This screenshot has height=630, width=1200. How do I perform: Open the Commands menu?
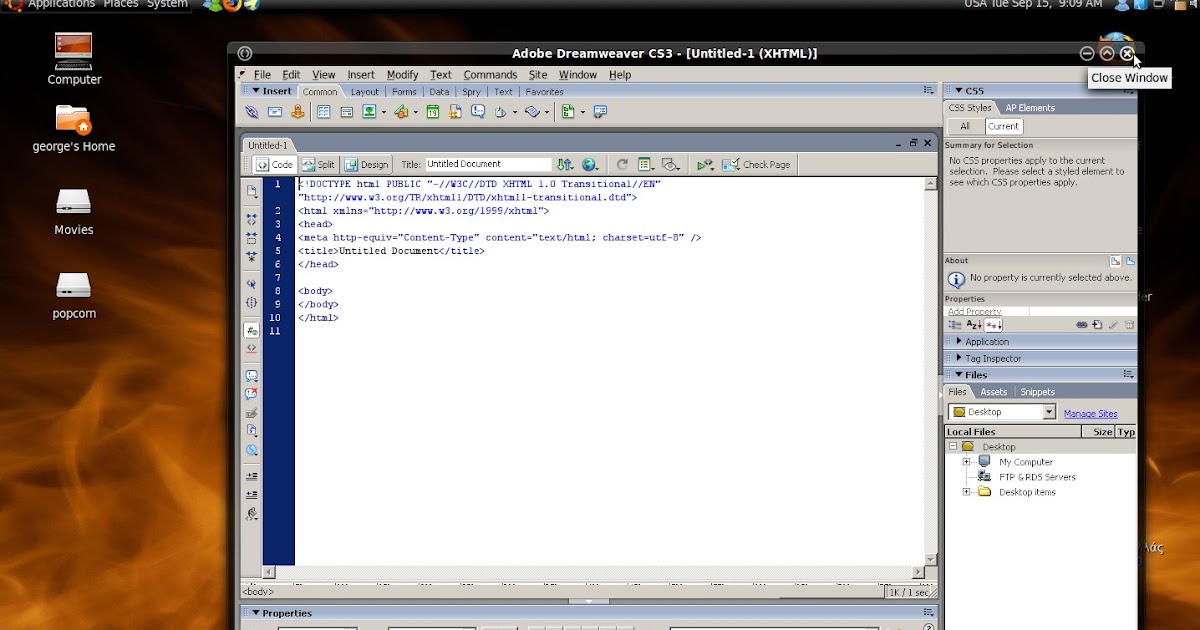490,75
